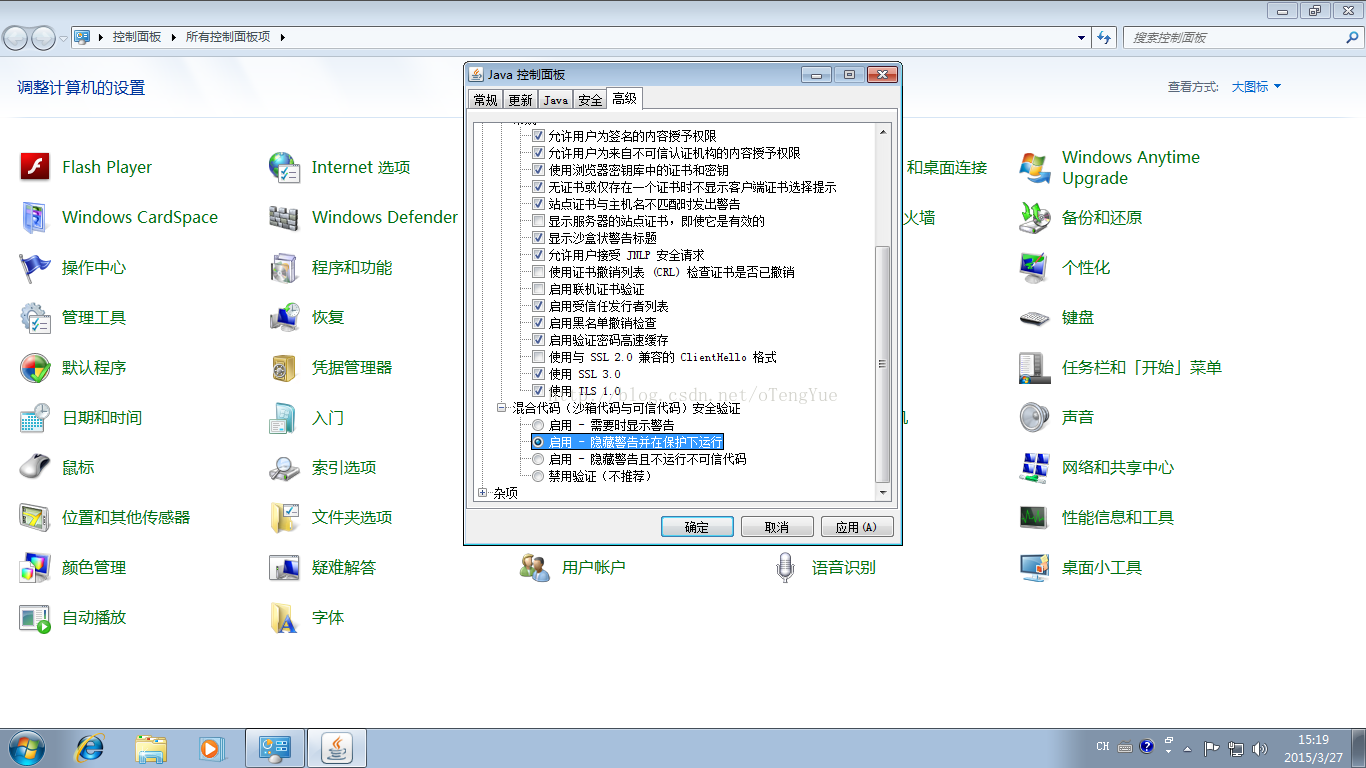Click the Java taskbar button

(337, 747)
